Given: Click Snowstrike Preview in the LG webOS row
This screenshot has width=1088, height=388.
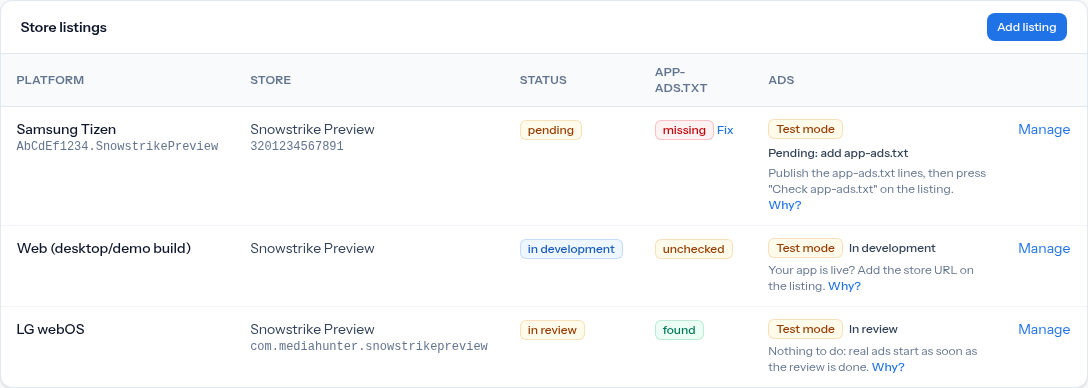Looking at the screenshot, I should pyautogui.click(x=312, y=329).
